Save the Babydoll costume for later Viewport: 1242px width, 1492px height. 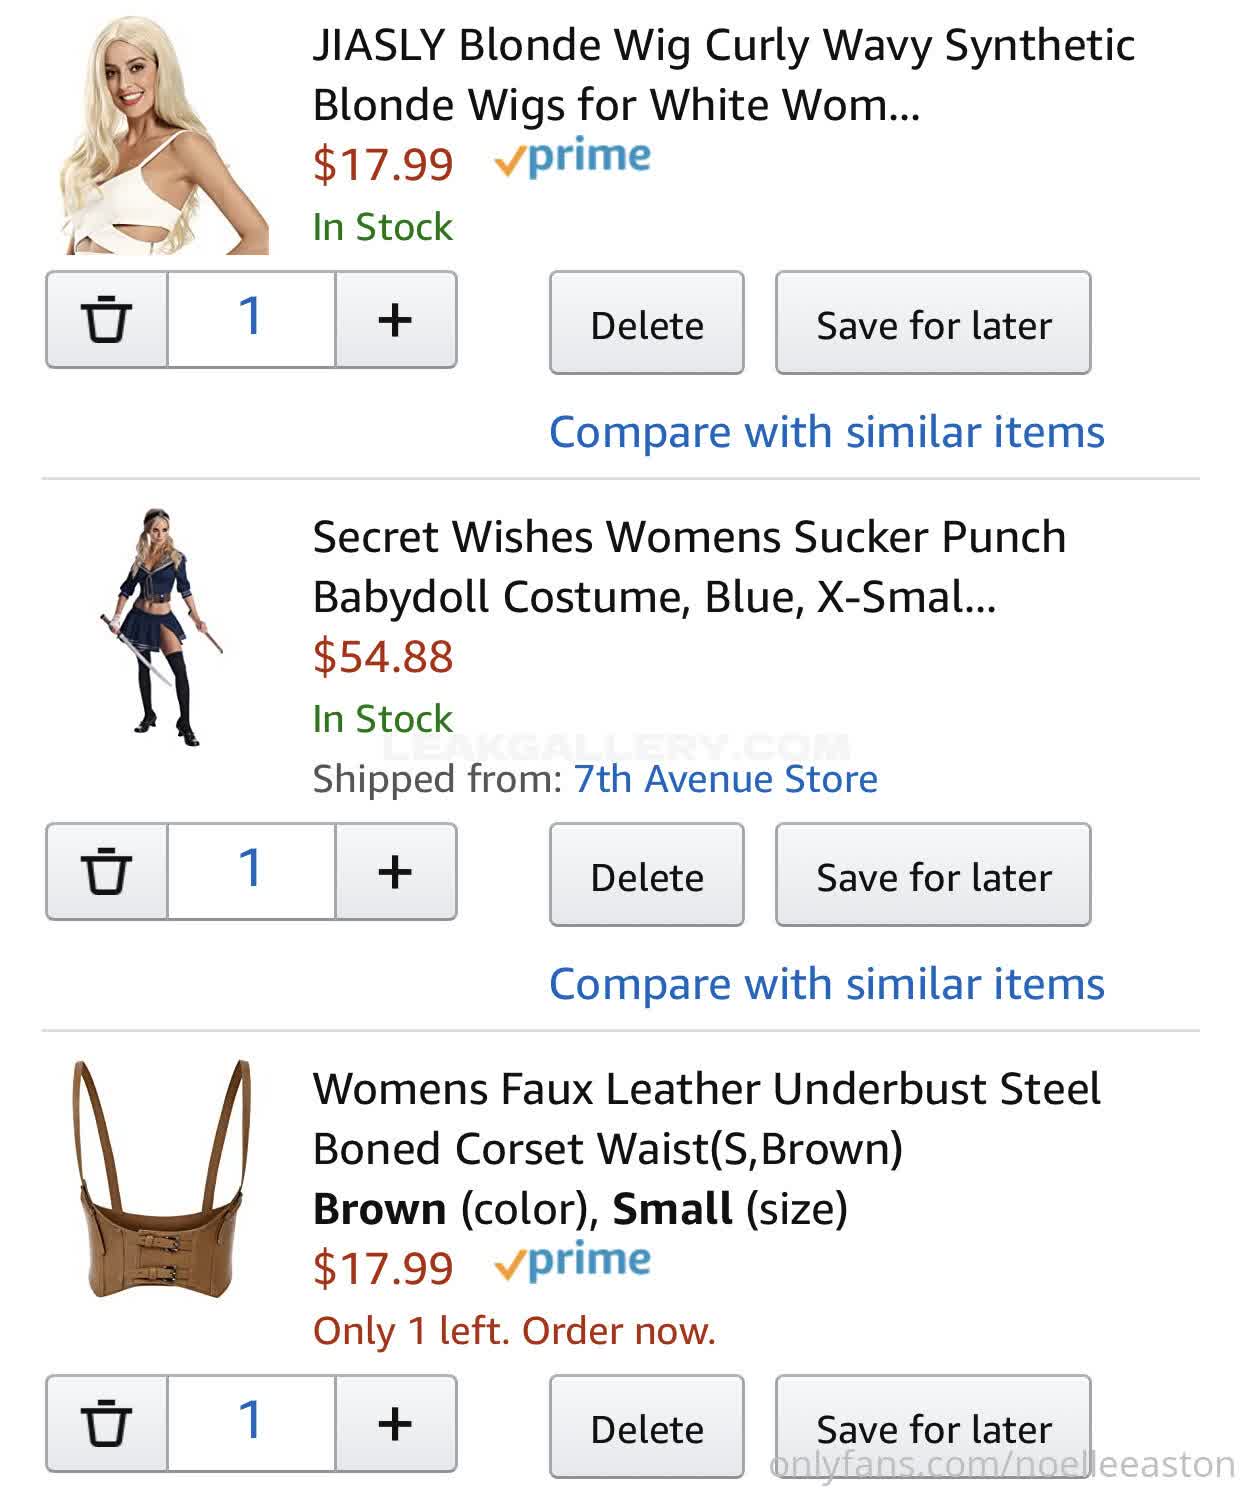[x=932, y=876]
